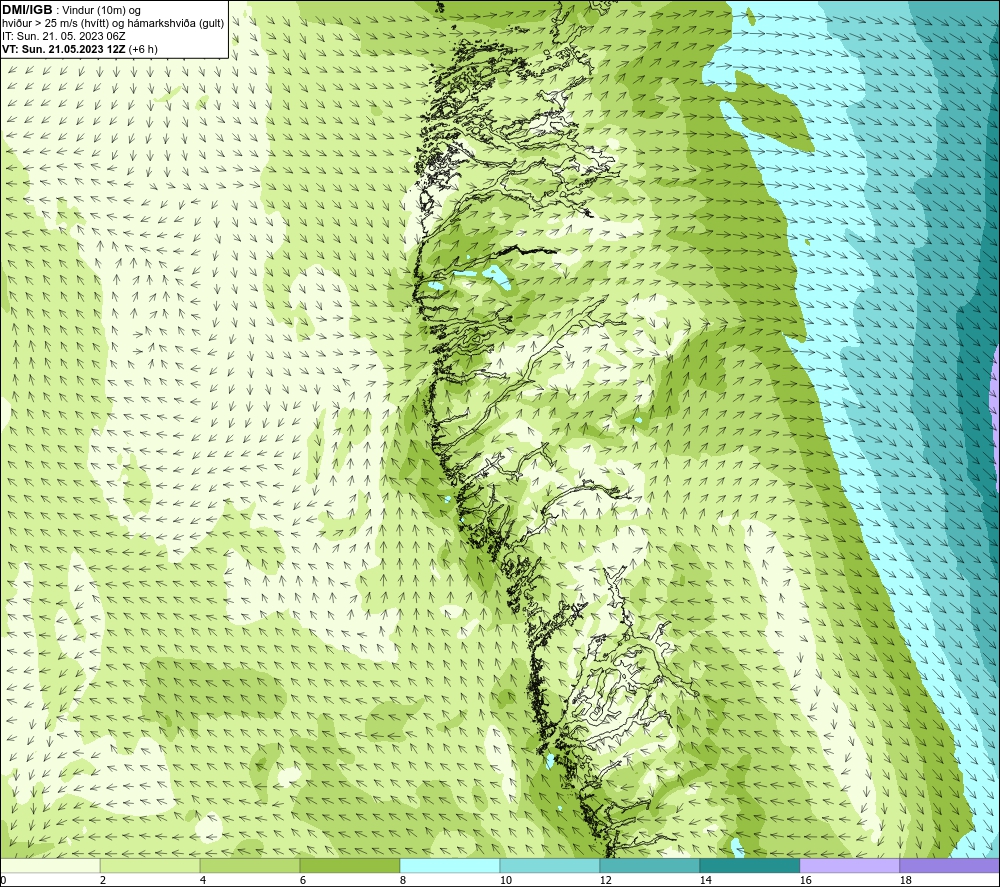Pick the 2–4 m/s light green swatch
The image size is (1000, 887).
tap(150, 866)
